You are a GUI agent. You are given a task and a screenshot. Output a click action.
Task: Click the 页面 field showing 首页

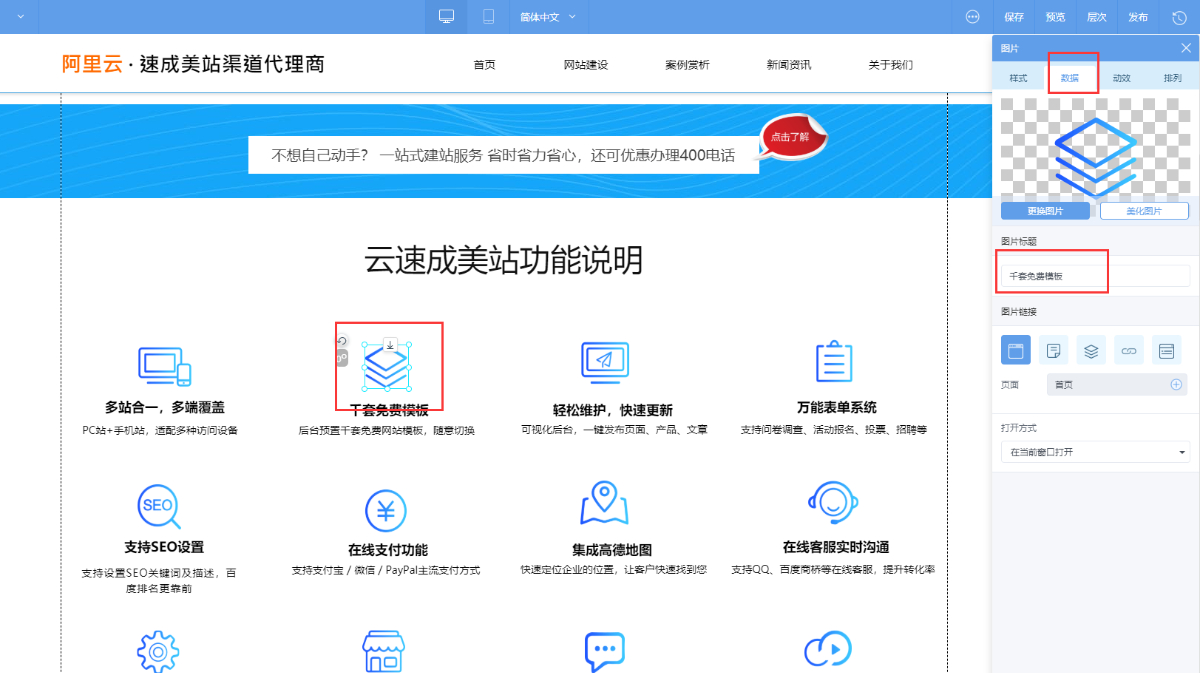pyautogui.click(x=1116, y=384)
